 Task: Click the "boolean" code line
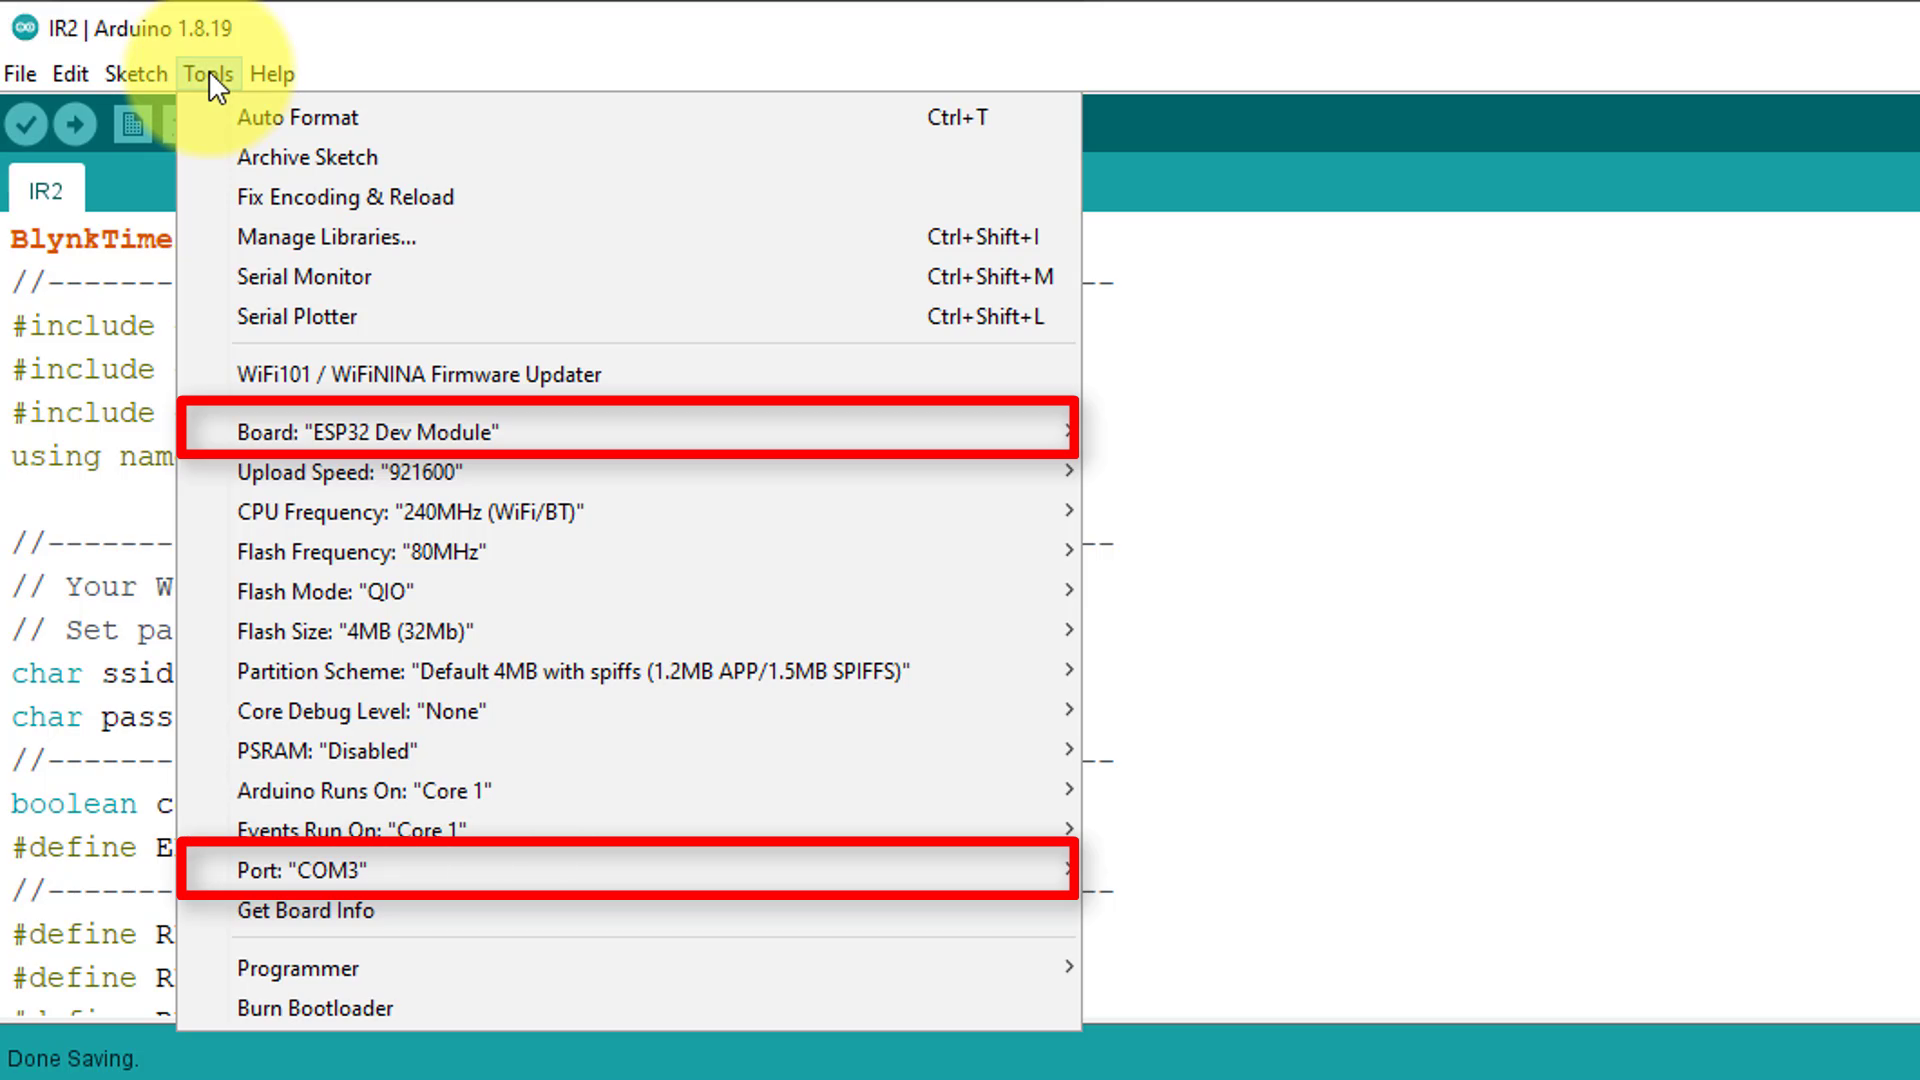click(92, 804)
